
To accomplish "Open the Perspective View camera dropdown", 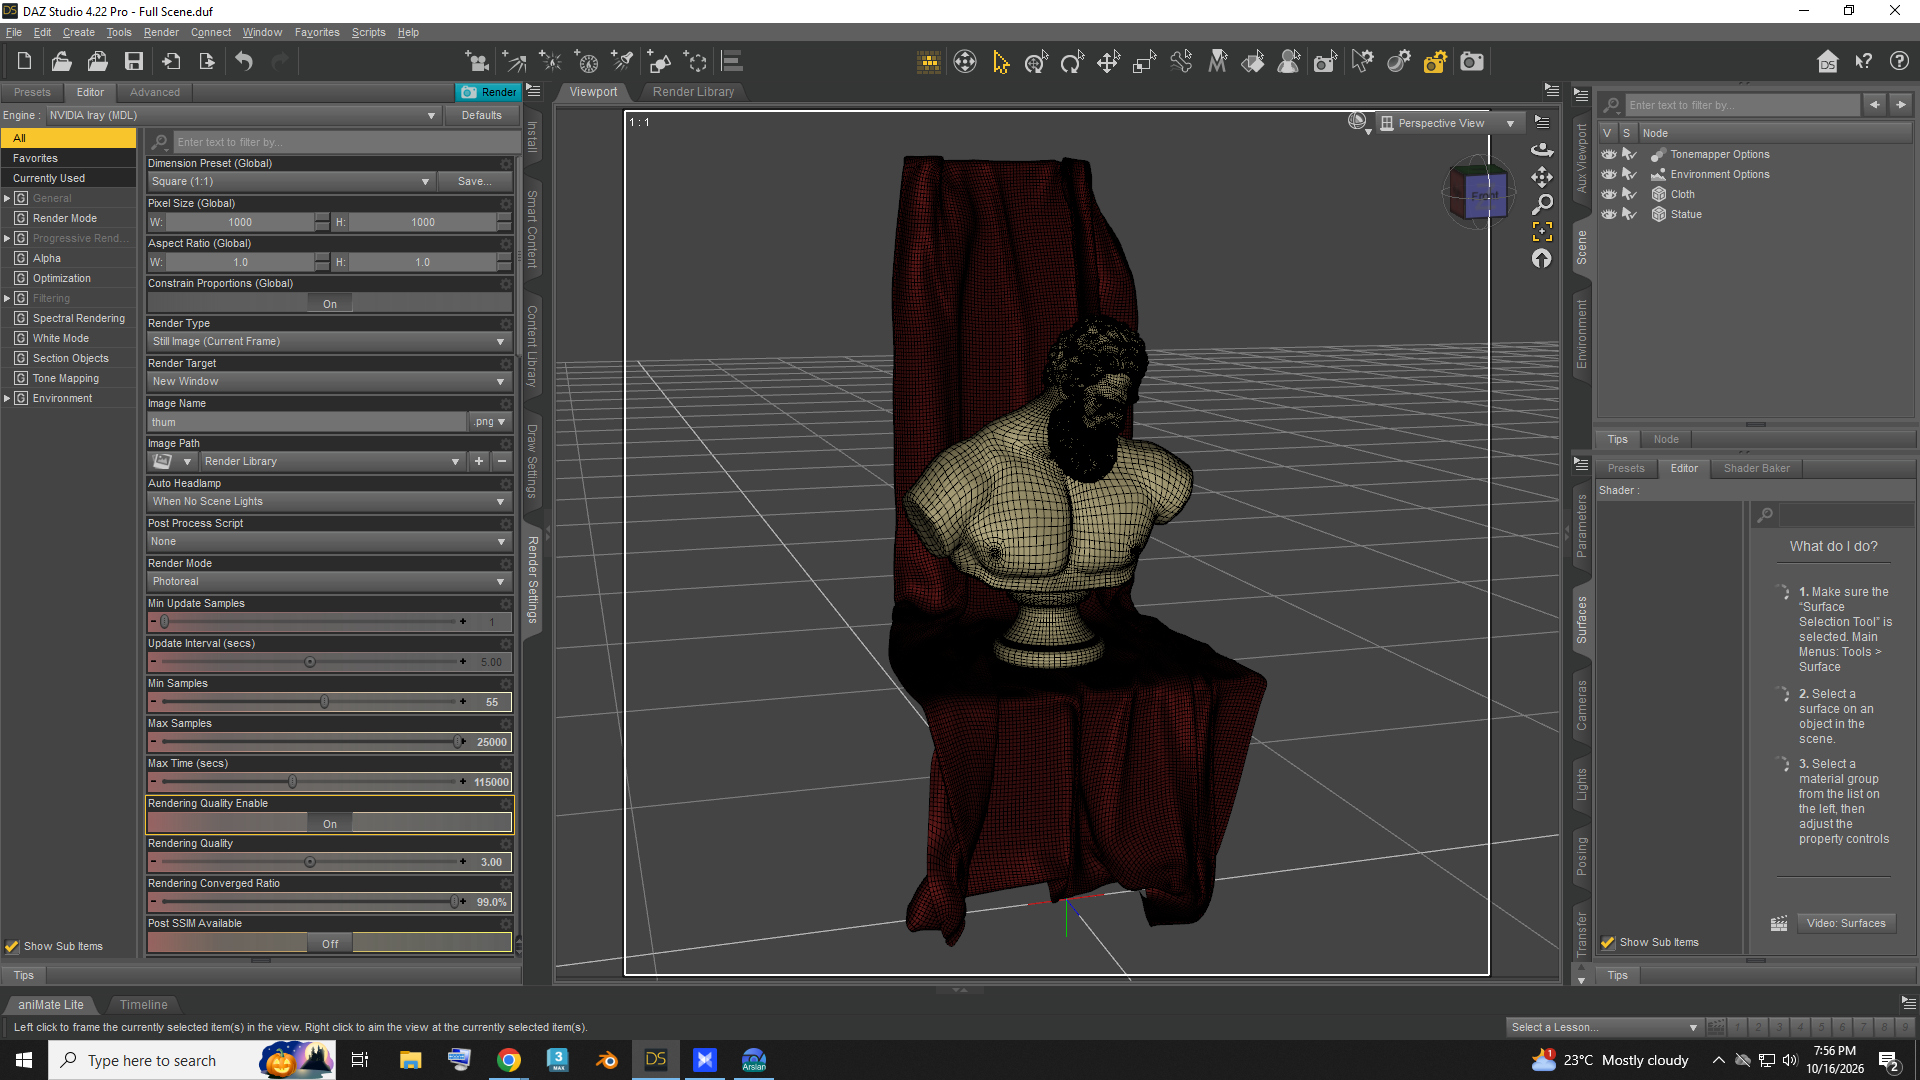I will 1449,123.
